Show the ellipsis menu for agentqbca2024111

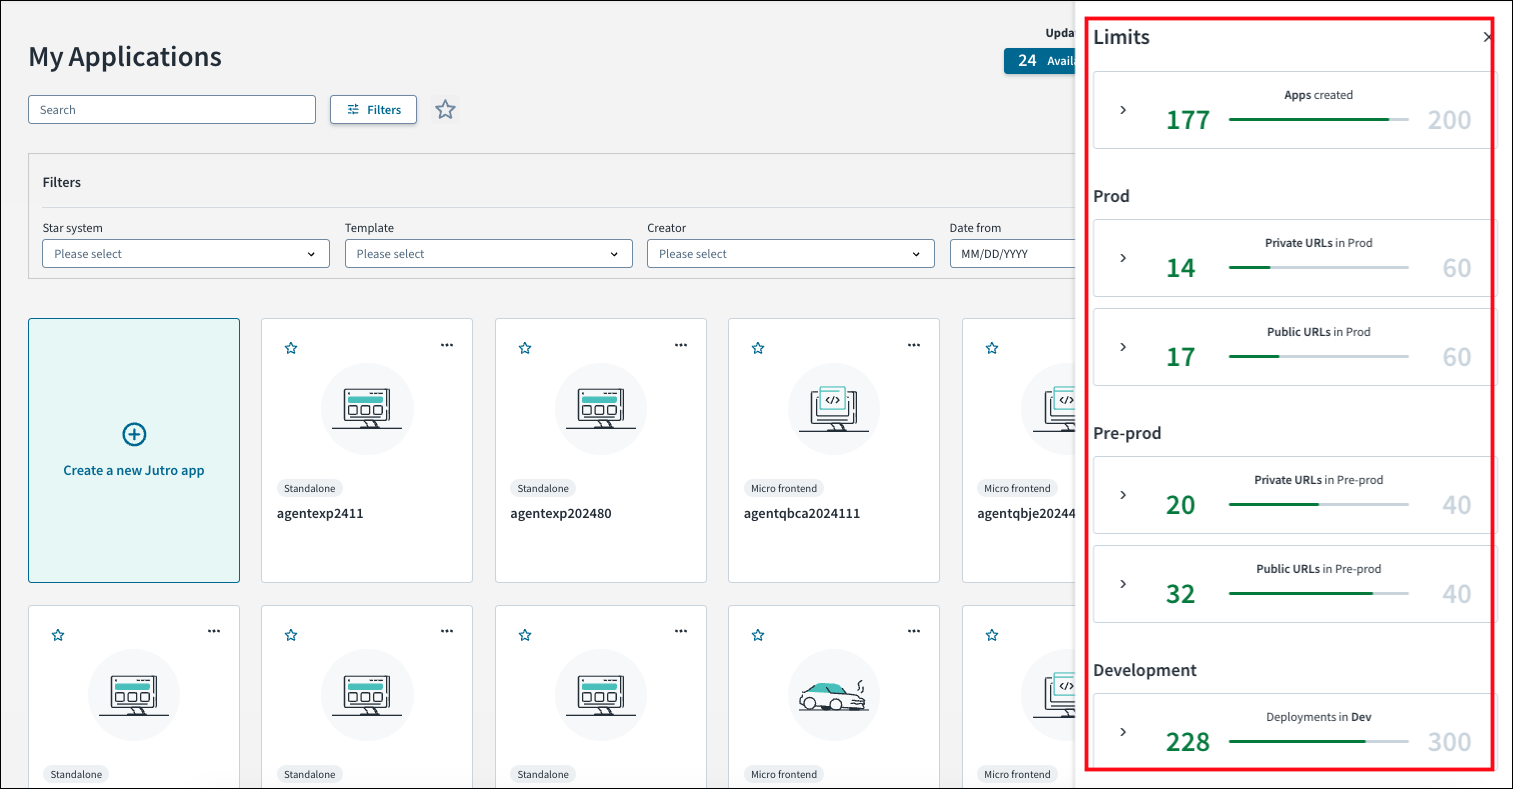coord(914,345)
